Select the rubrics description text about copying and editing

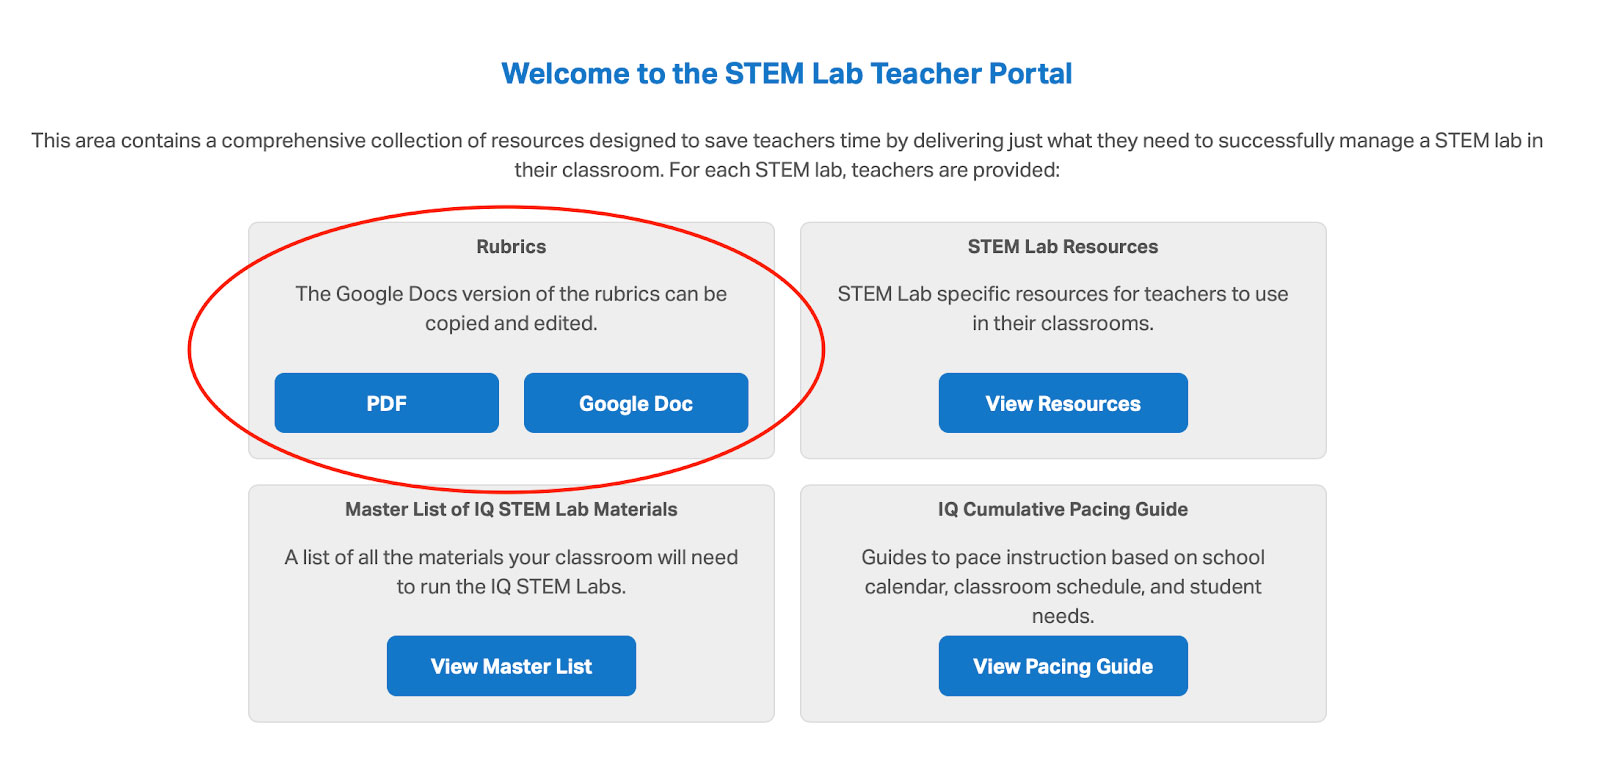pos(512,308)
